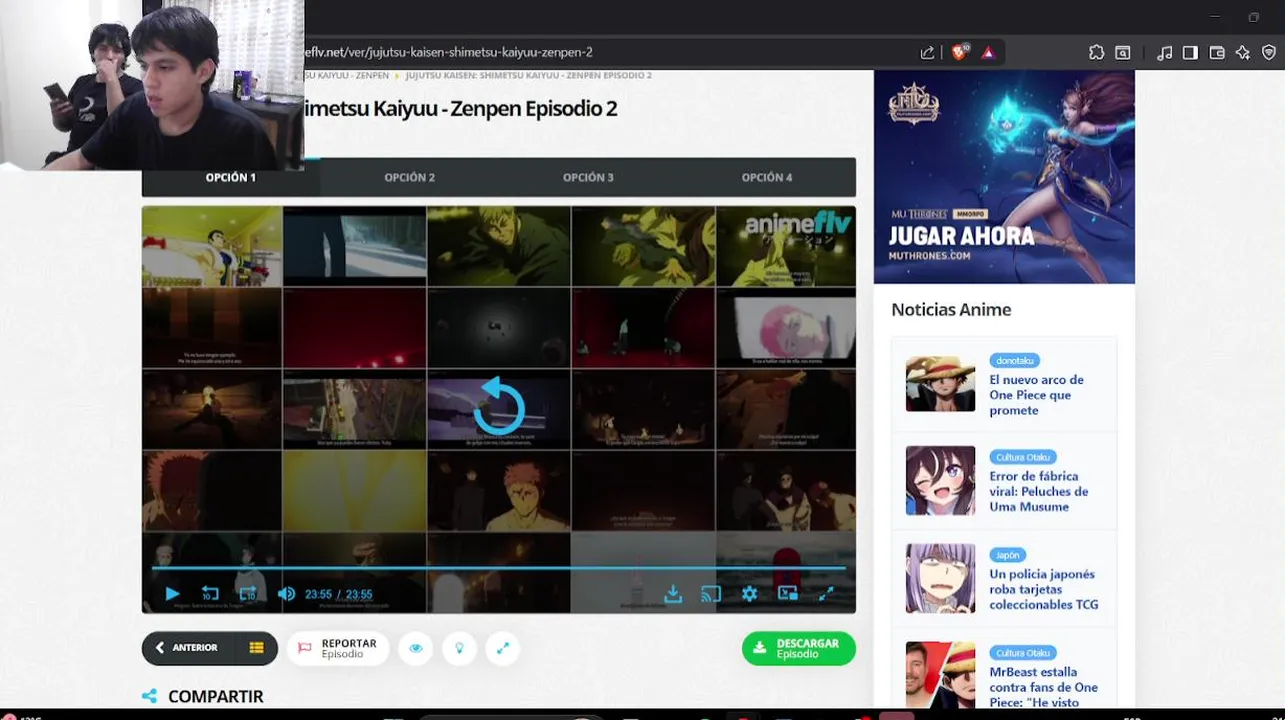Switch to the OPCIÓN 3 tab
The height and width of the screenshot is (720, 1285).
(588, 177)
